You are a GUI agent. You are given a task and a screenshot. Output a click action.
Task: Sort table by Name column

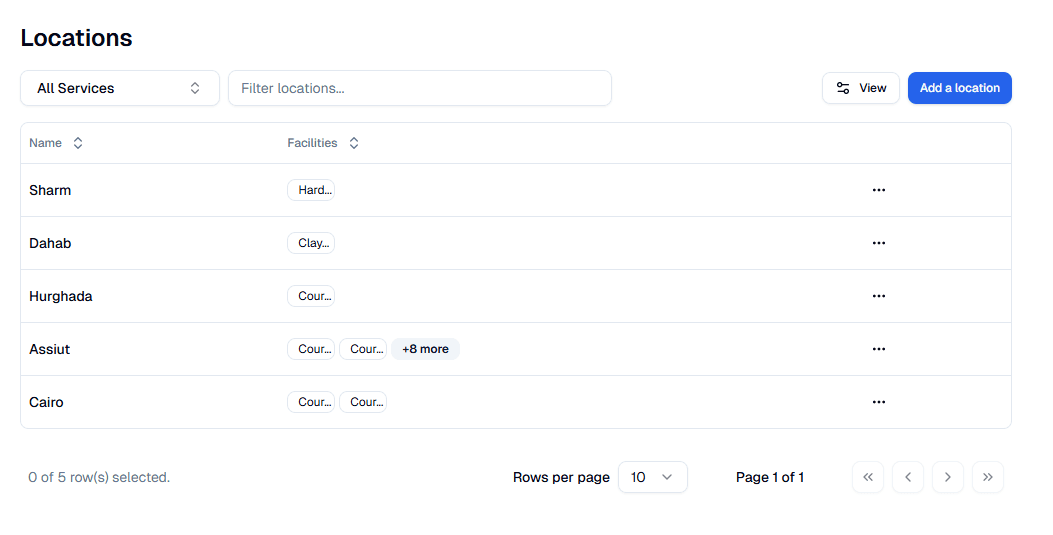[56, 143]
